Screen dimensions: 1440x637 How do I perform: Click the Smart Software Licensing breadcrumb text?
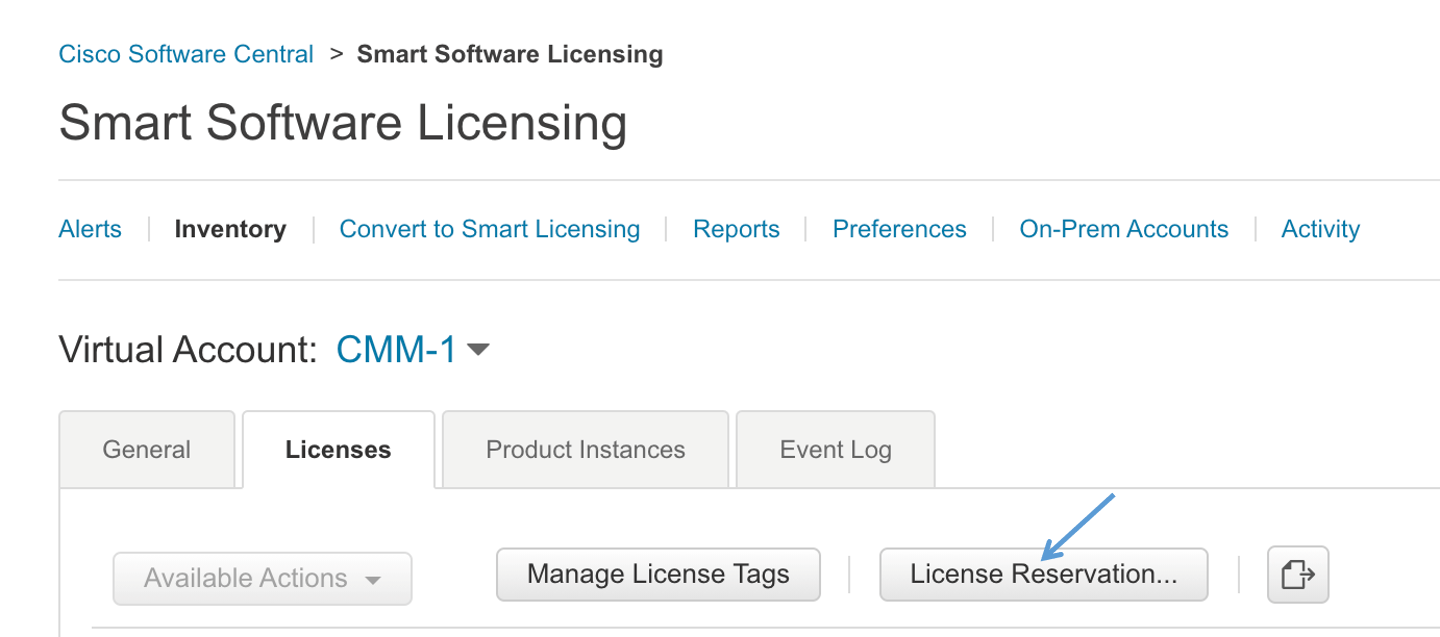pos(510,54)
